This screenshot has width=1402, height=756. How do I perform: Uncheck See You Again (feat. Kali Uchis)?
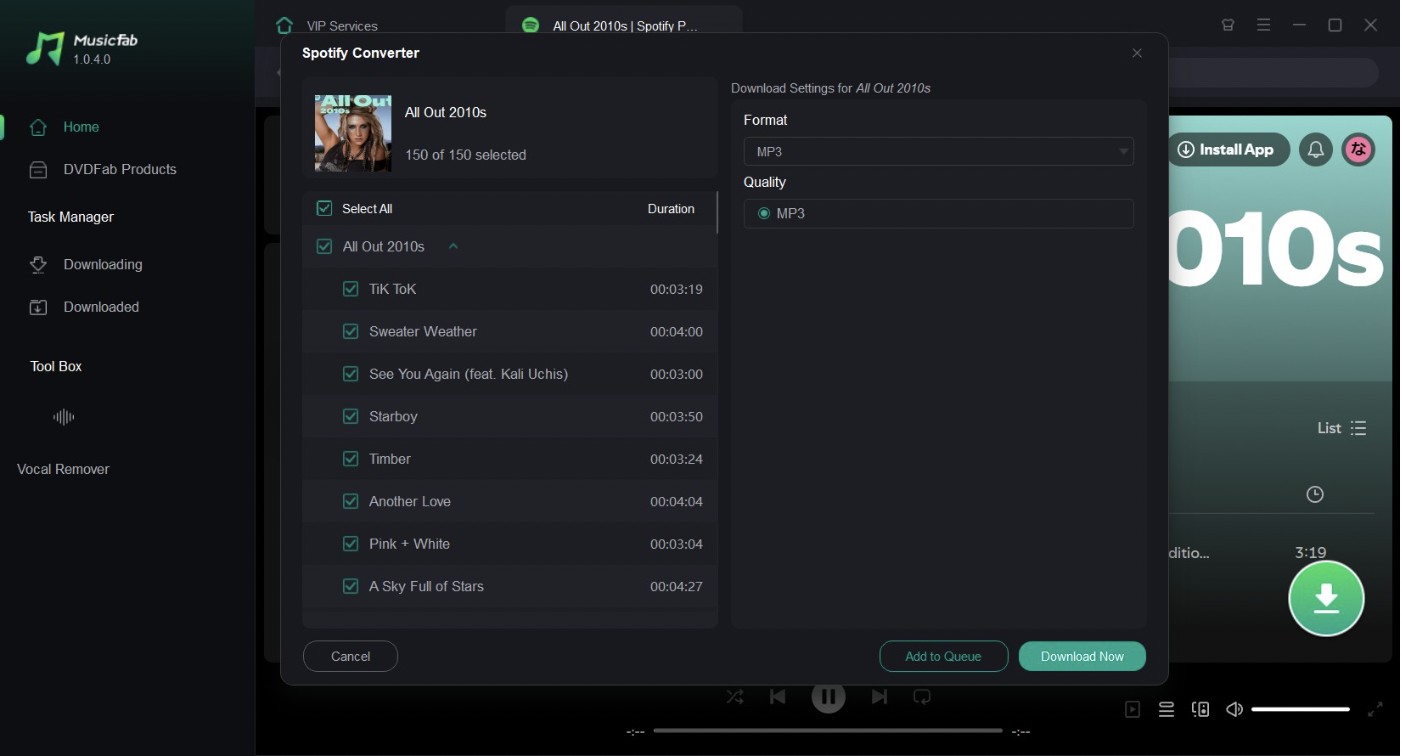click(x=350, y=374)
